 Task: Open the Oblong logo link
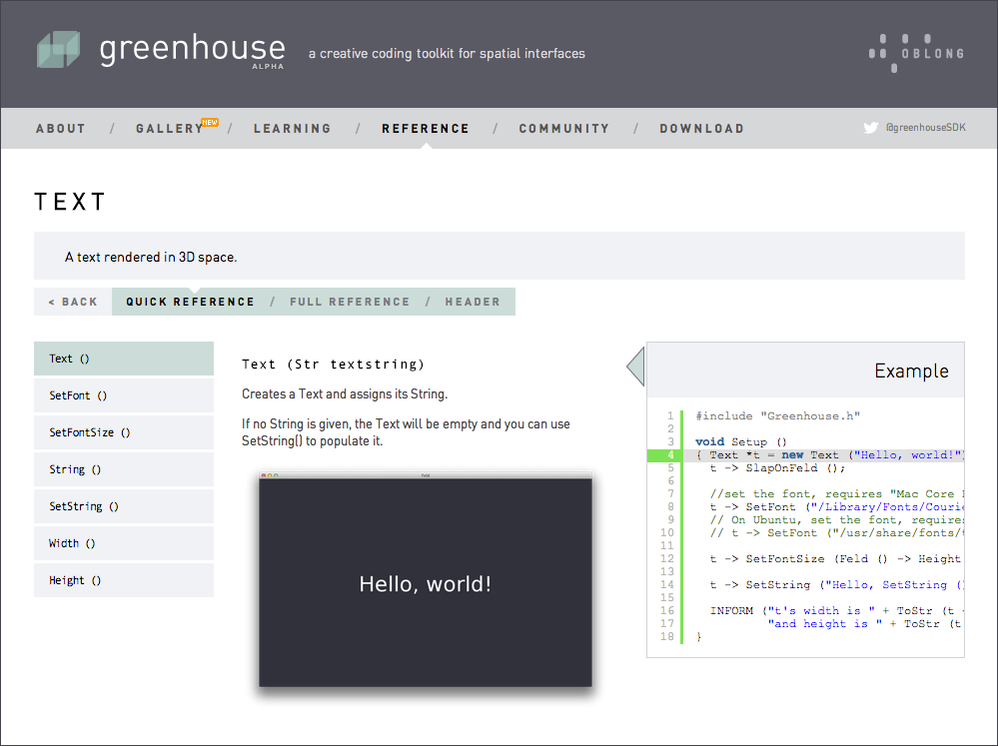916,53
